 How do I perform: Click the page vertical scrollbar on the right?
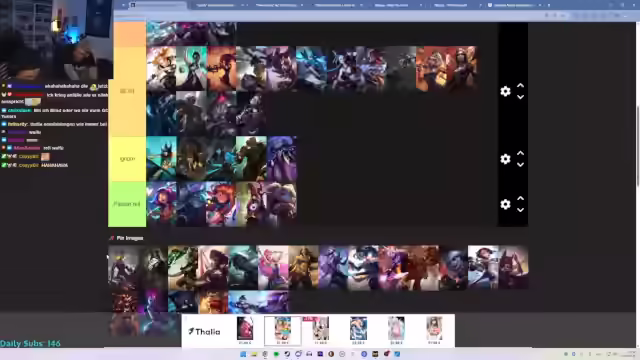tap(638, 147)
